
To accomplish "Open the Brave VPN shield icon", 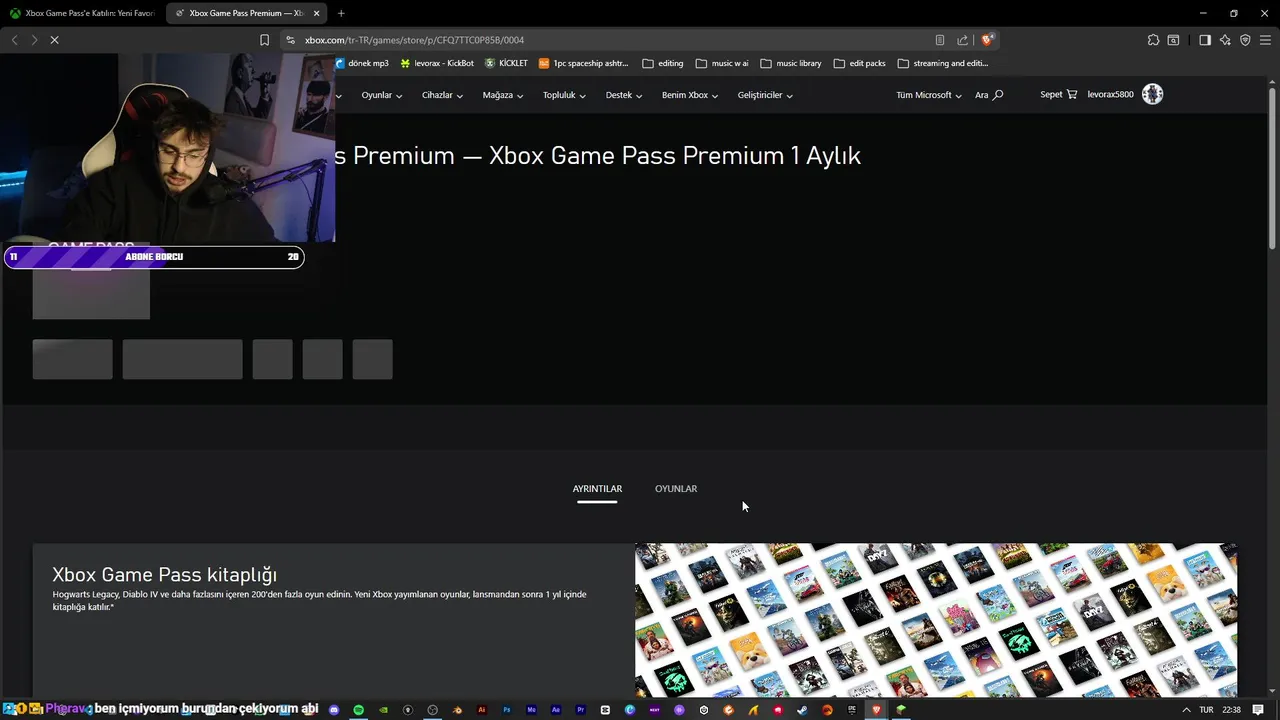I will 1245,40.
